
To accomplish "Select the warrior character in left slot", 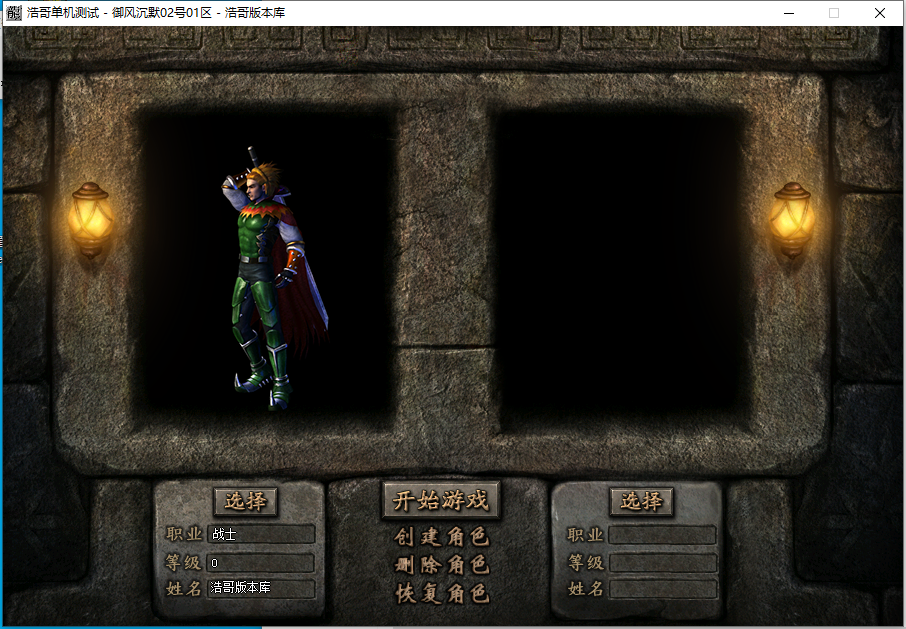I will pos(274,278).
